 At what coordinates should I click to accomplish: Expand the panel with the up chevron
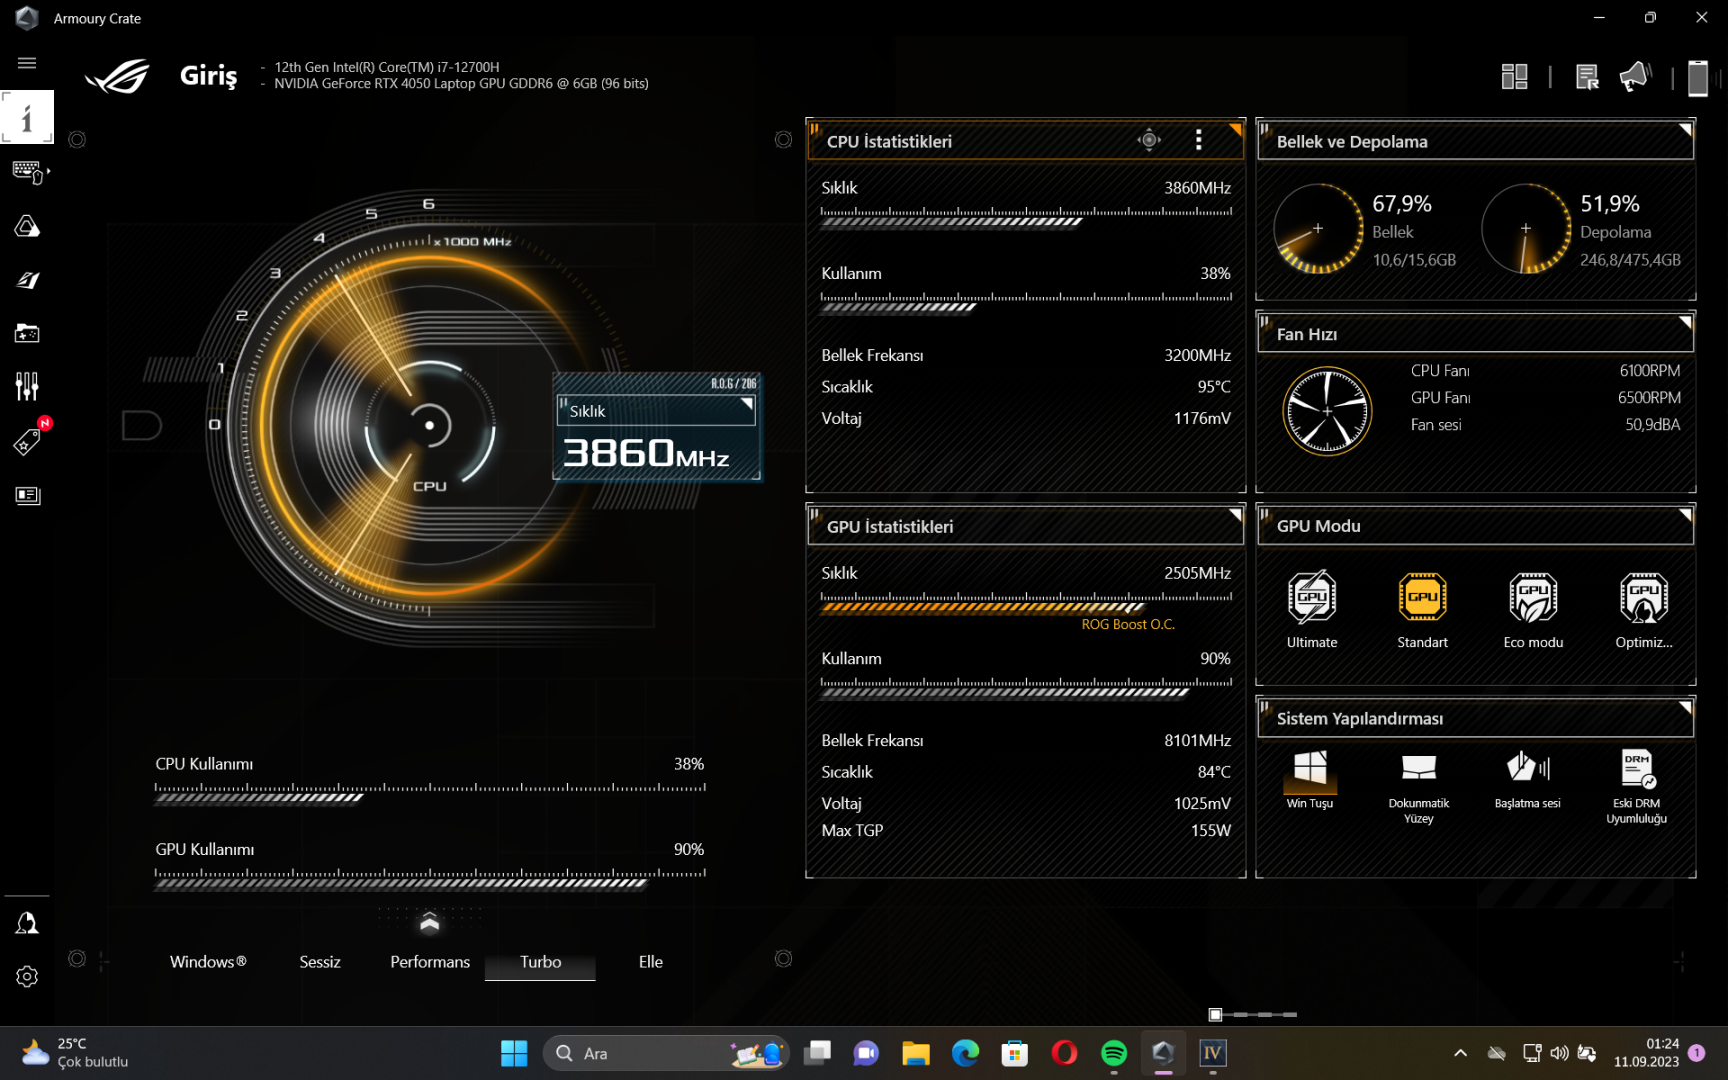coord(430,922)
